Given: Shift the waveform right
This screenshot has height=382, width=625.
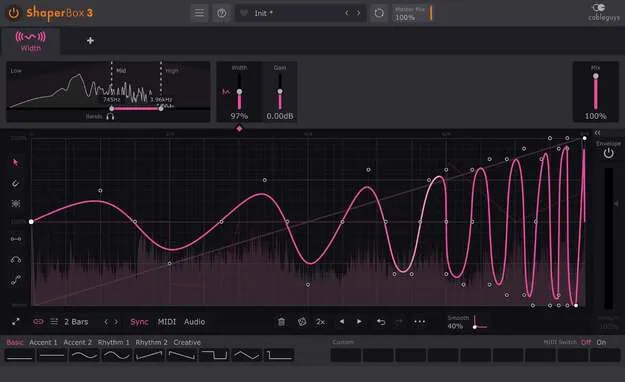Looking at the screenshot, I should pos(359,321).
